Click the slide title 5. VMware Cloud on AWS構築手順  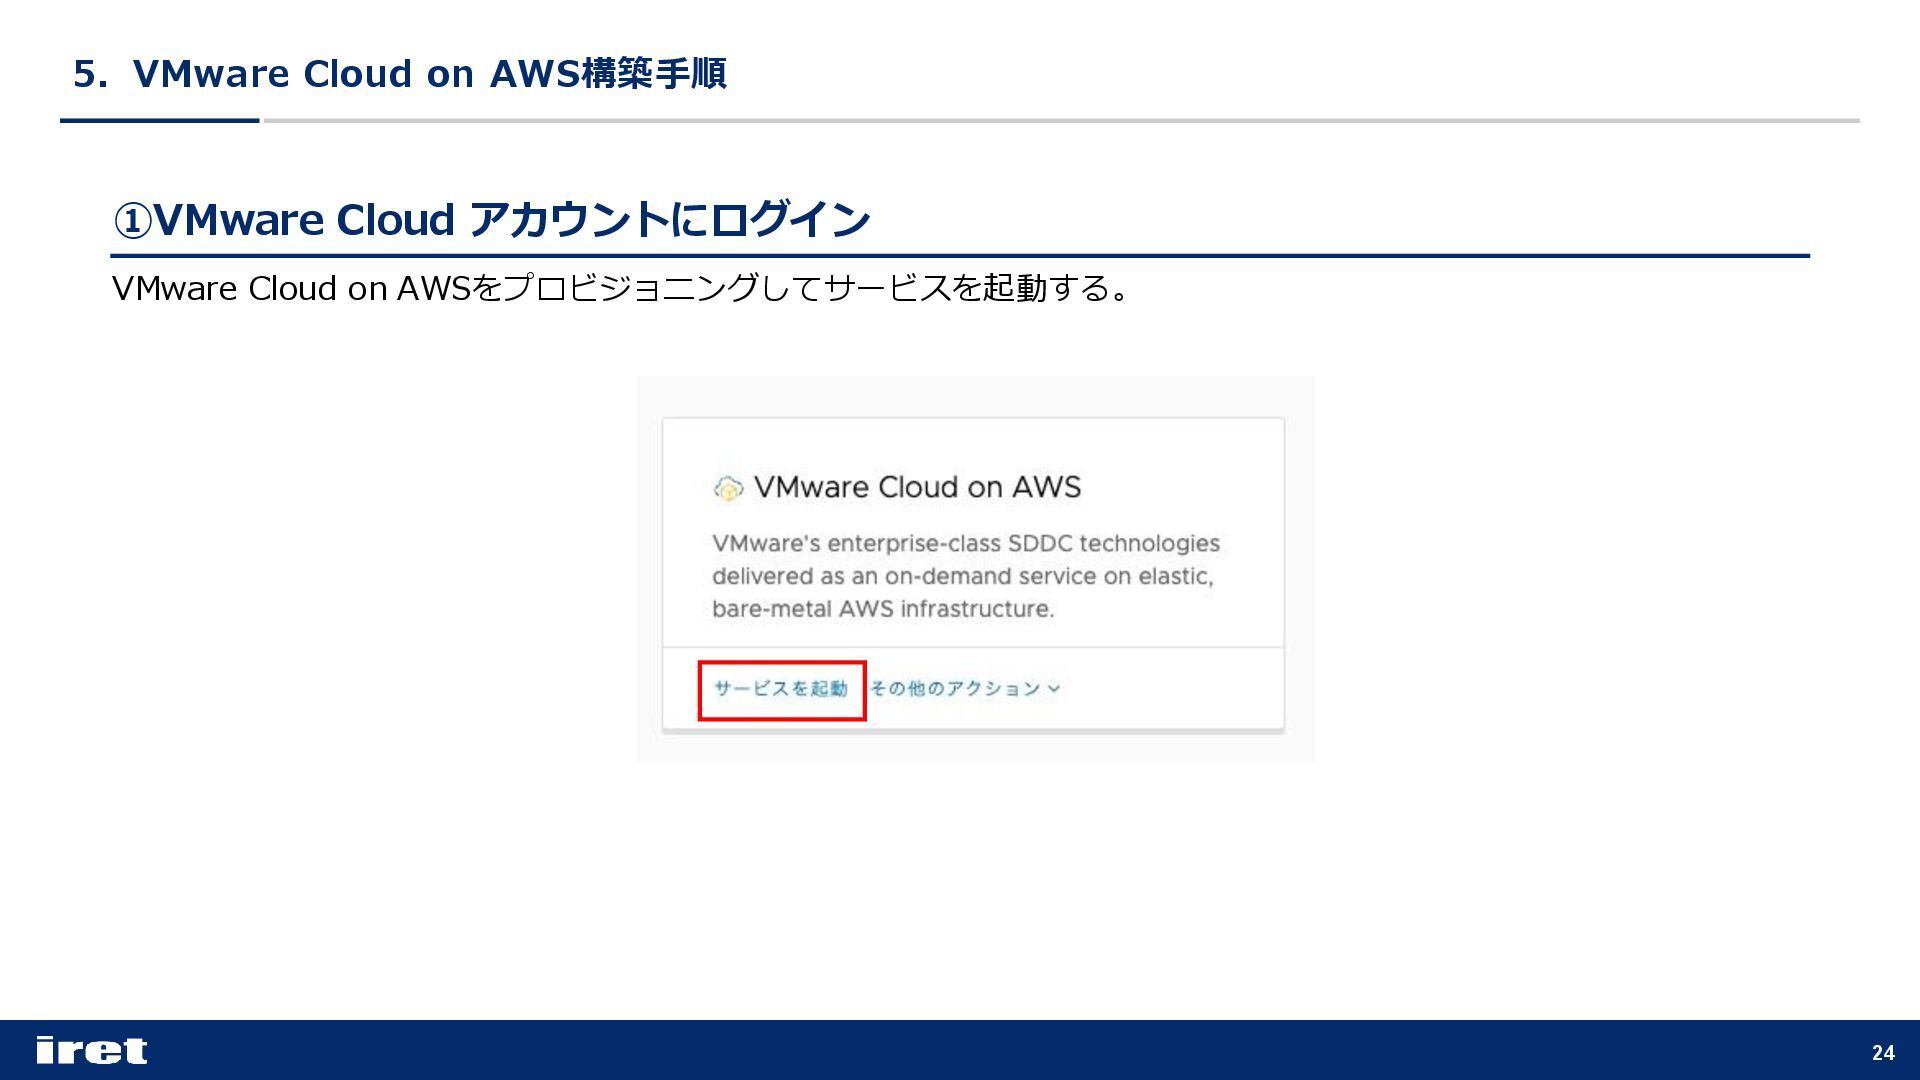point(399,74)
